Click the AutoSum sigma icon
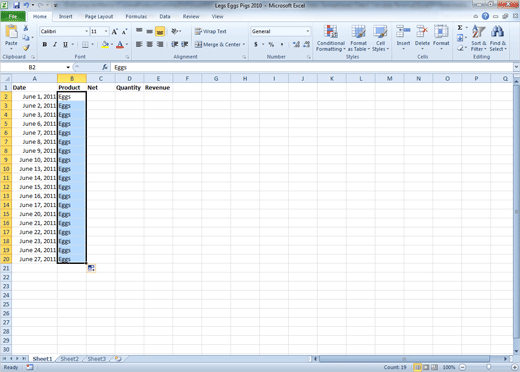 point(460,28)
